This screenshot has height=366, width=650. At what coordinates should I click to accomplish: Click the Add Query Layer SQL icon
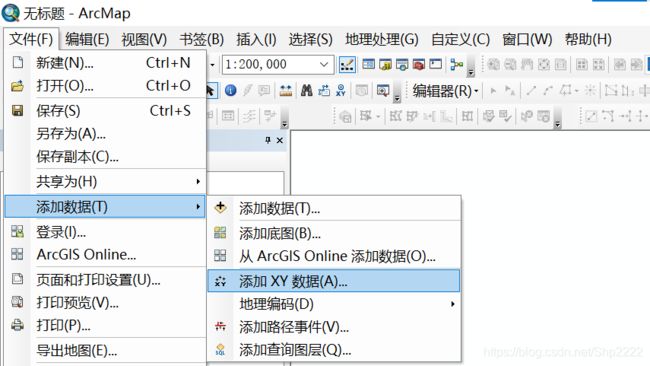(220, 350)
